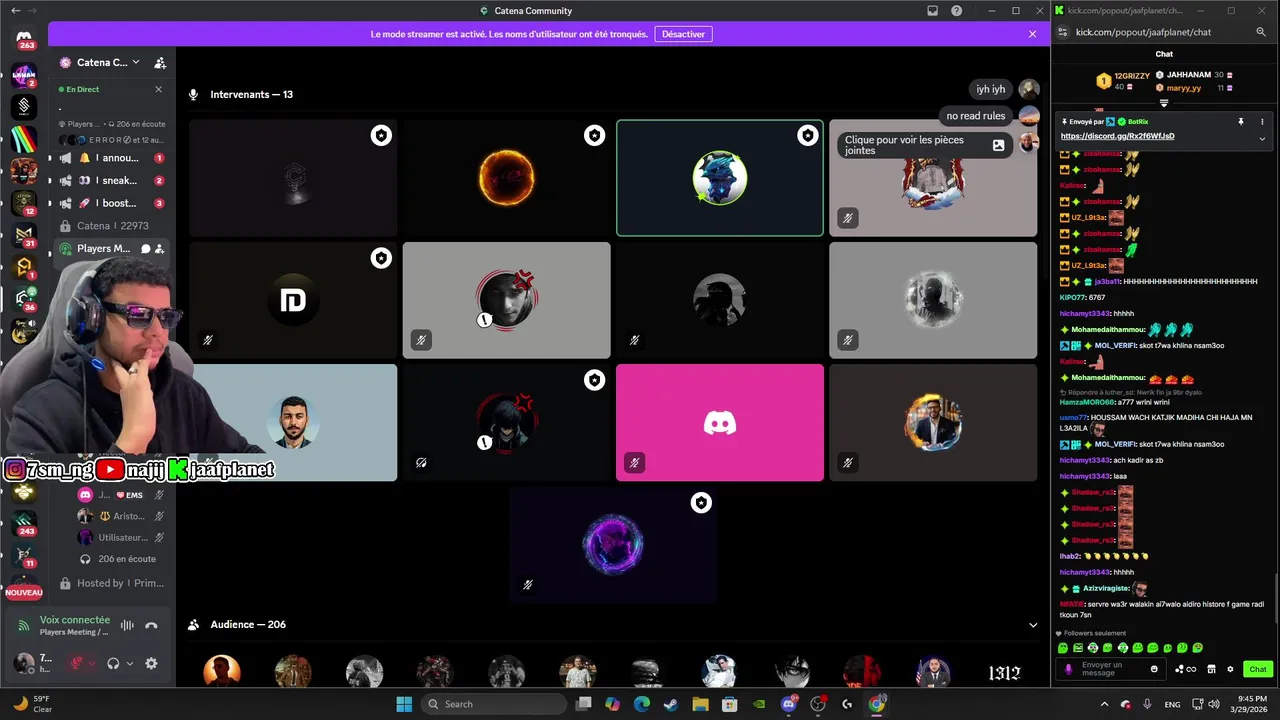Open Kick shop storefront icon
The width and height of the screenshot is (1280, 720).
click(1211, 669)
